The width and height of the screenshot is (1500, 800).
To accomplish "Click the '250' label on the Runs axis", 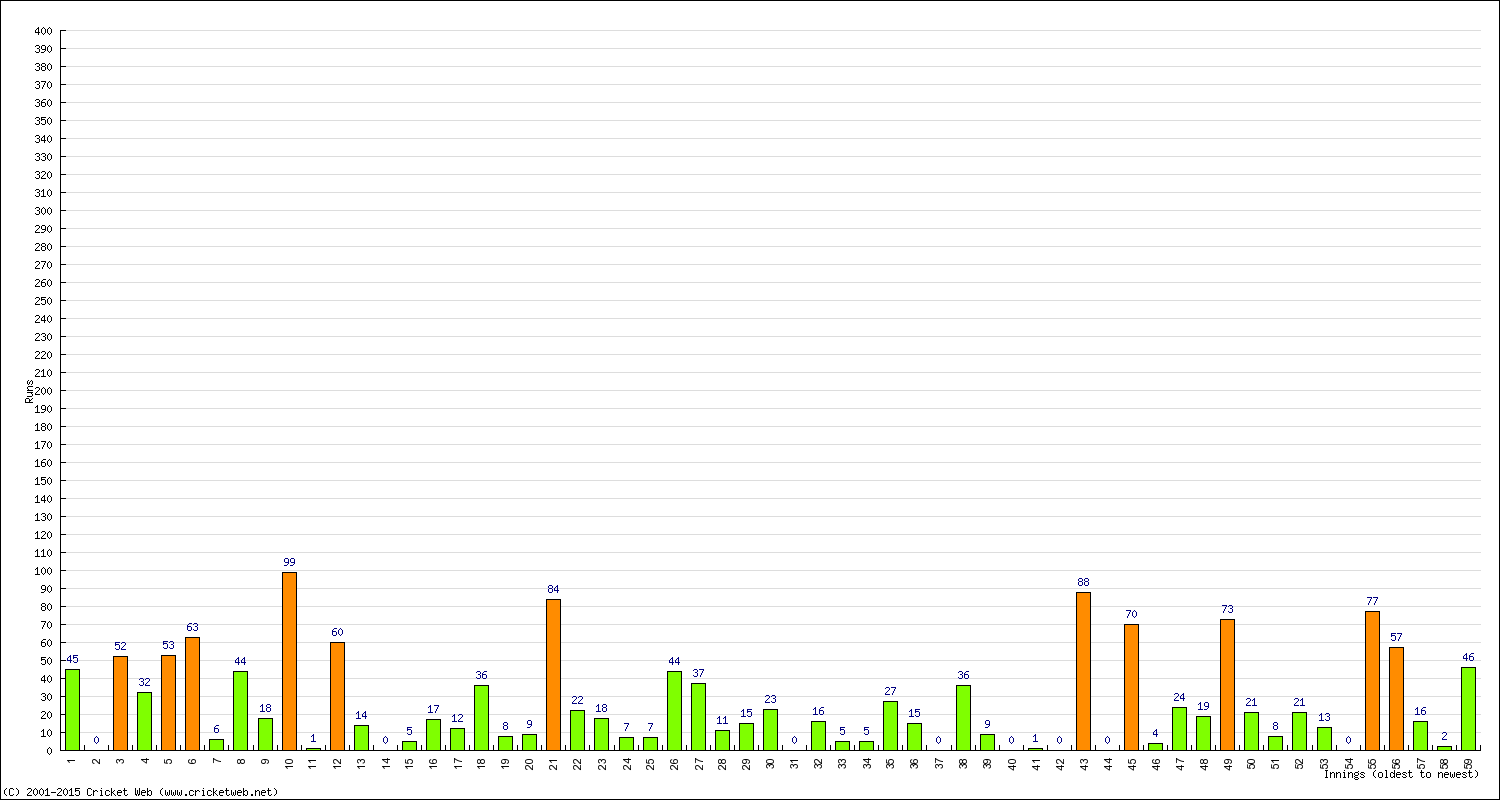I will point(43,301).
